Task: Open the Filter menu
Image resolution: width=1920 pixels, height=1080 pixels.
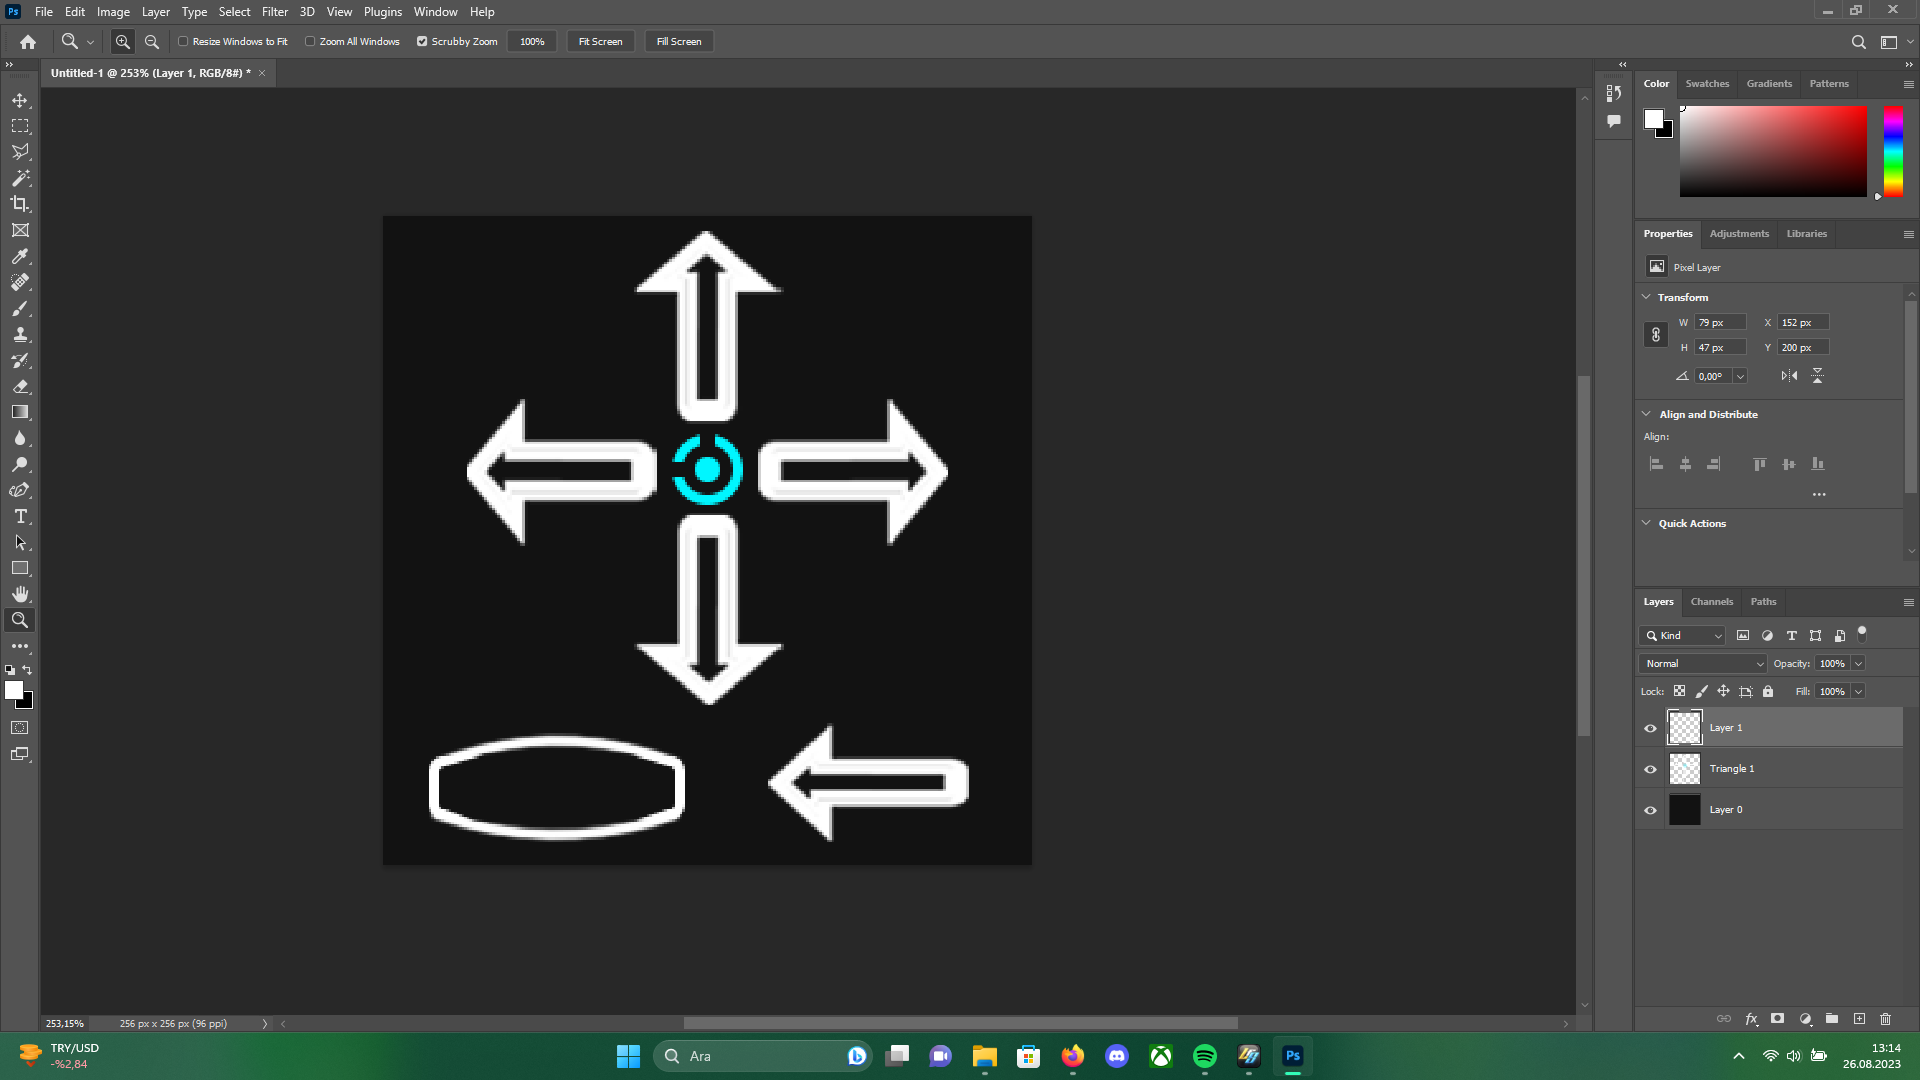Action: [x=275, y=12]
